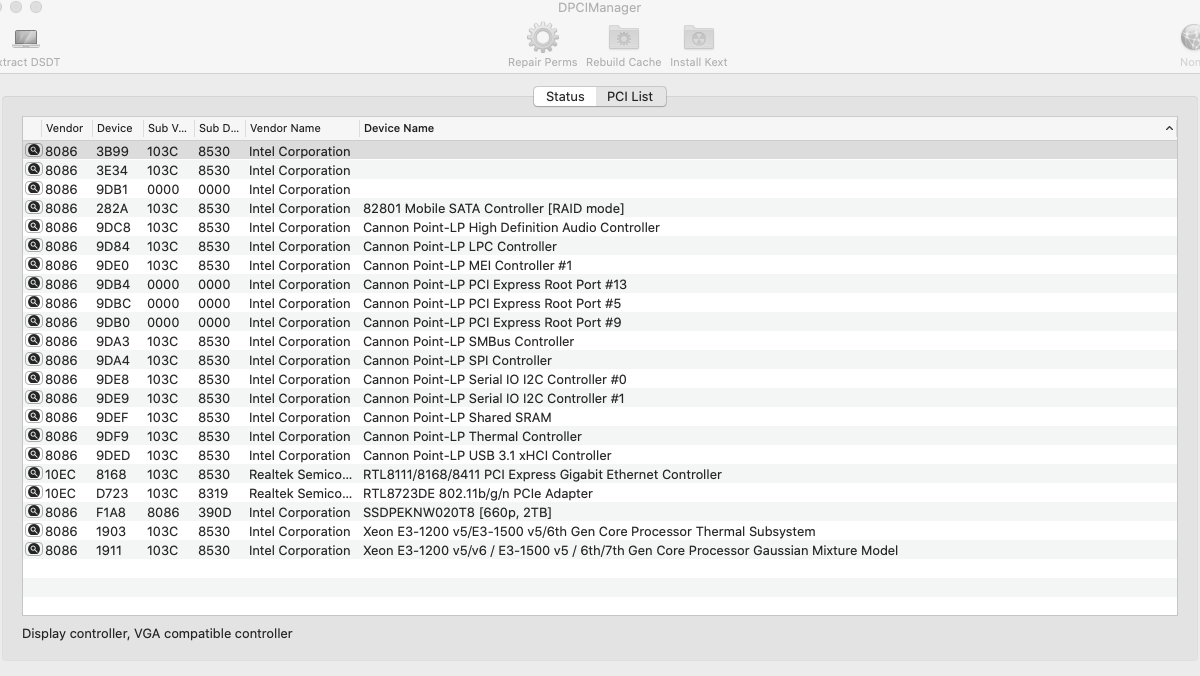Click device ID cell 'D723'

click(x=112, y=493)
